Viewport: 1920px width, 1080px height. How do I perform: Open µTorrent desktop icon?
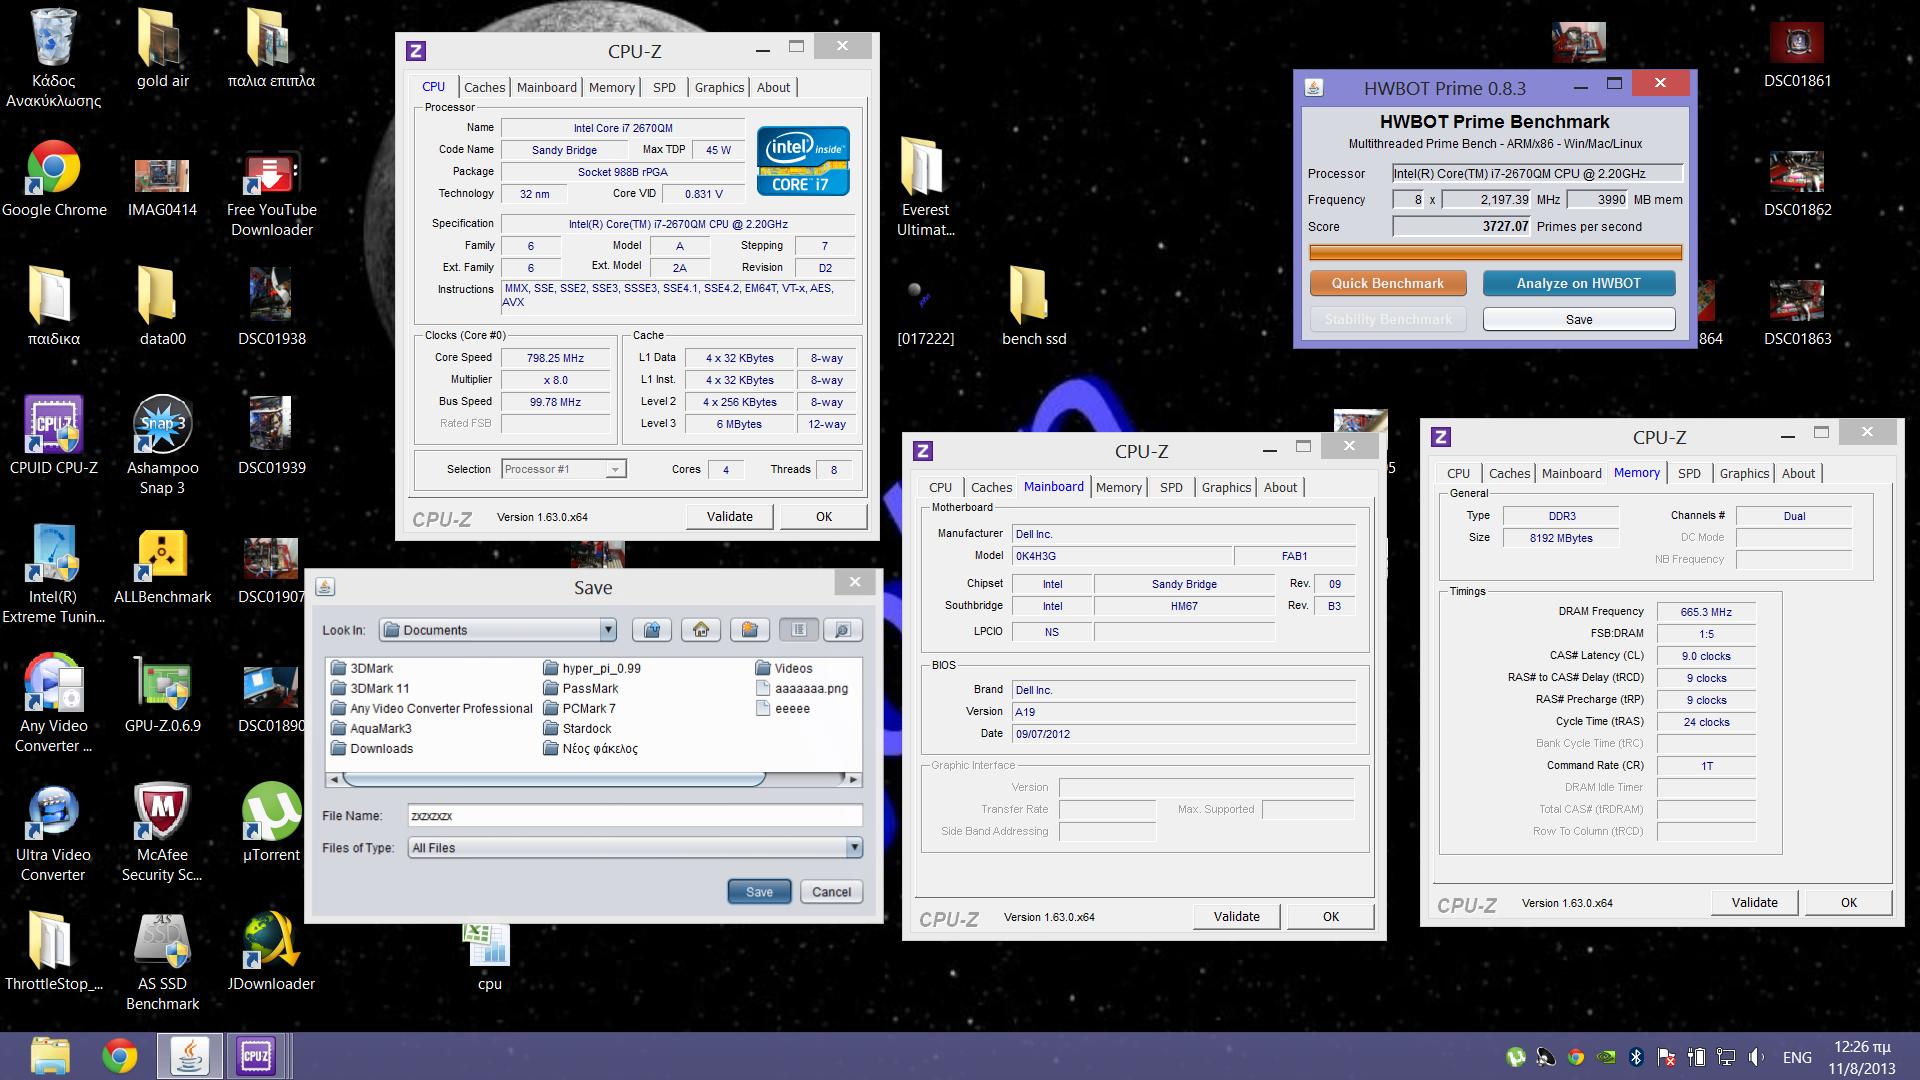(x=271, y=823)
